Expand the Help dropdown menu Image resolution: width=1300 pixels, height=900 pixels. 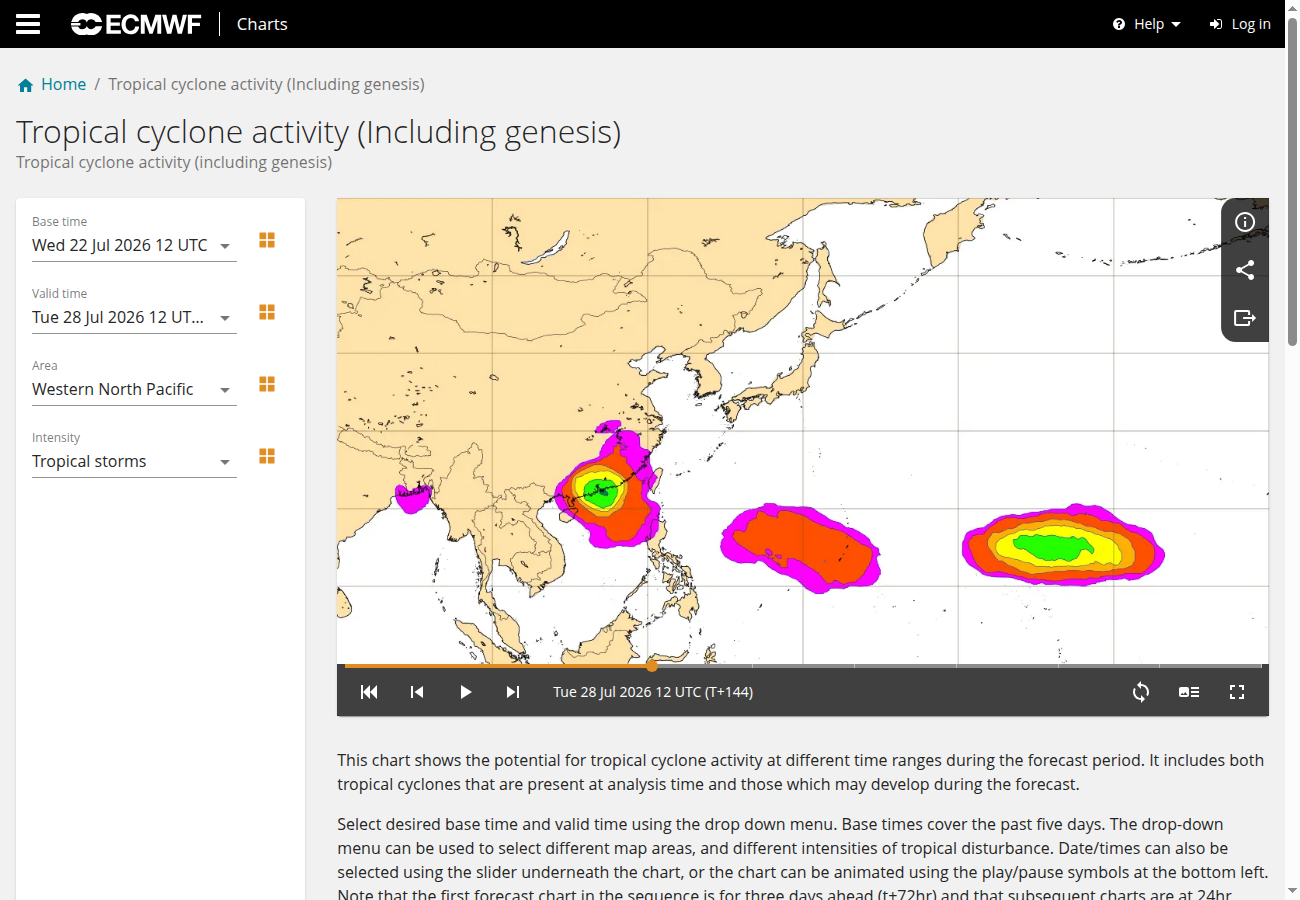1147,24
